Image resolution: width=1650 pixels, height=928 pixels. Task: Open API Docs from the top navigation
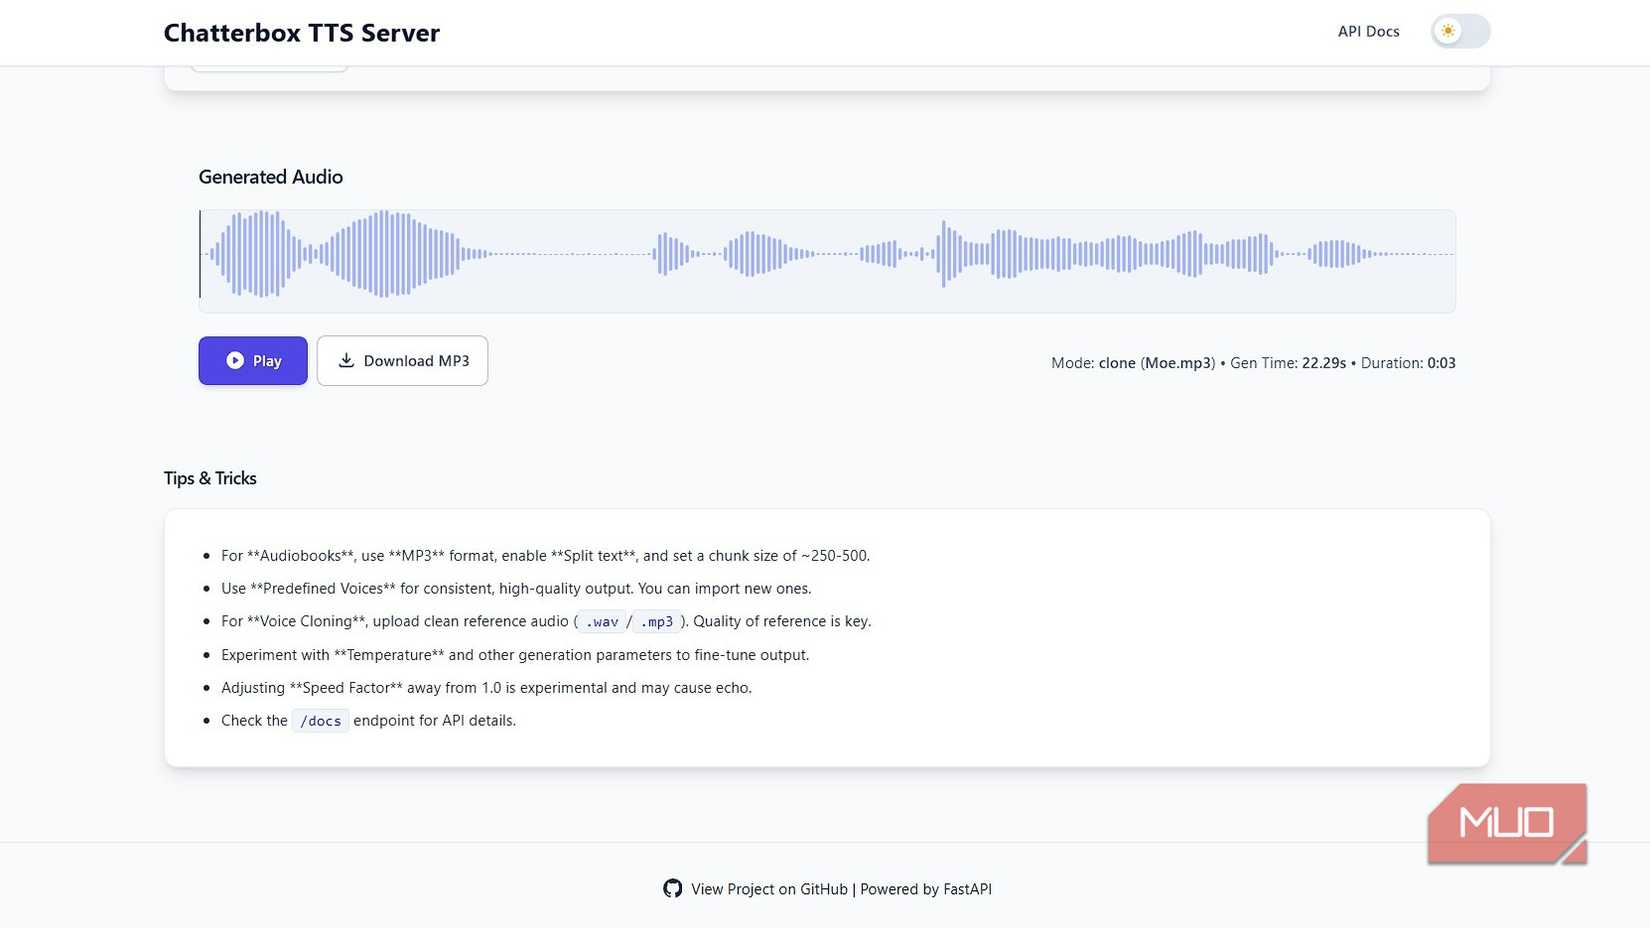[x=1367, y=31]
